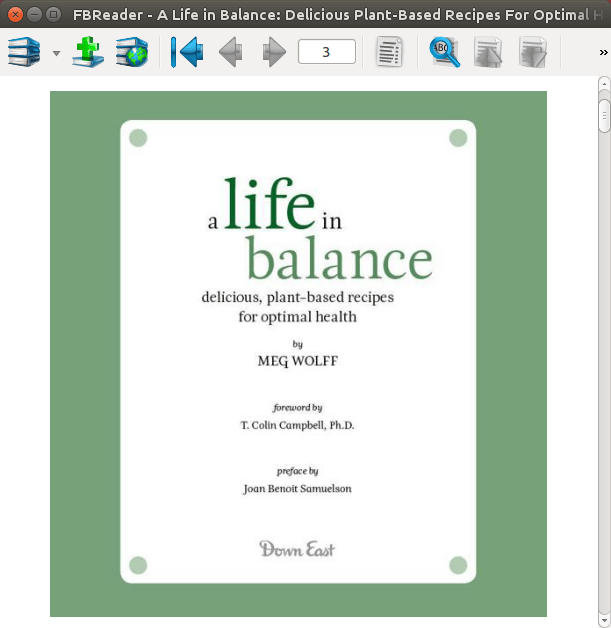
Task: Click the find previous icon
Action: coord(489,52)
